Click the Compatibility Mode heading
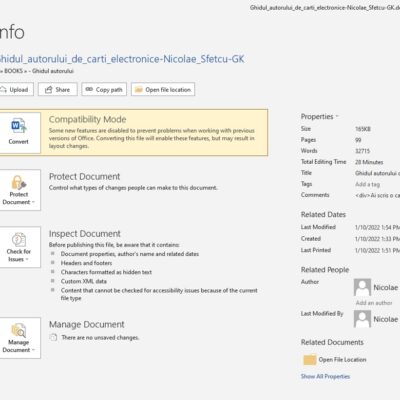Screen dimensions: 400x400 pyautogui.click(x=87, y=119)
